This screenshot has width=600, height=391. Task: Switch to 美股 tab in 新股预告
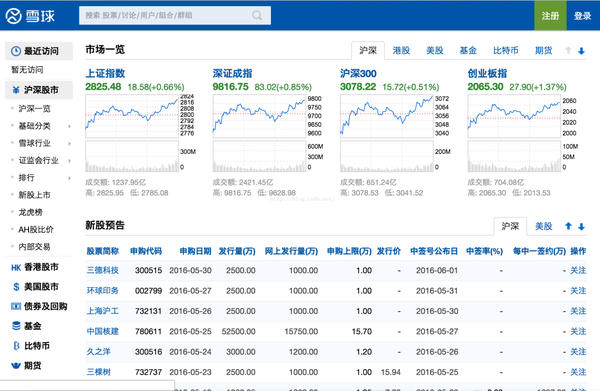543,226
